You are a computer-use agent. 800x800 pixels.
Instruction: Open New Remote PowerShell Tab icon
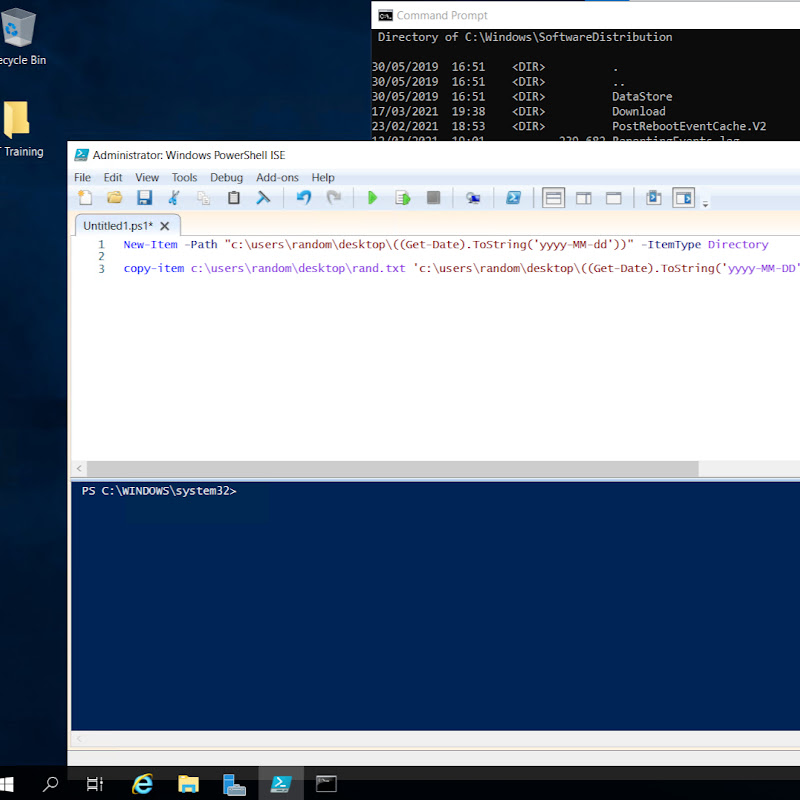point(473,198)
